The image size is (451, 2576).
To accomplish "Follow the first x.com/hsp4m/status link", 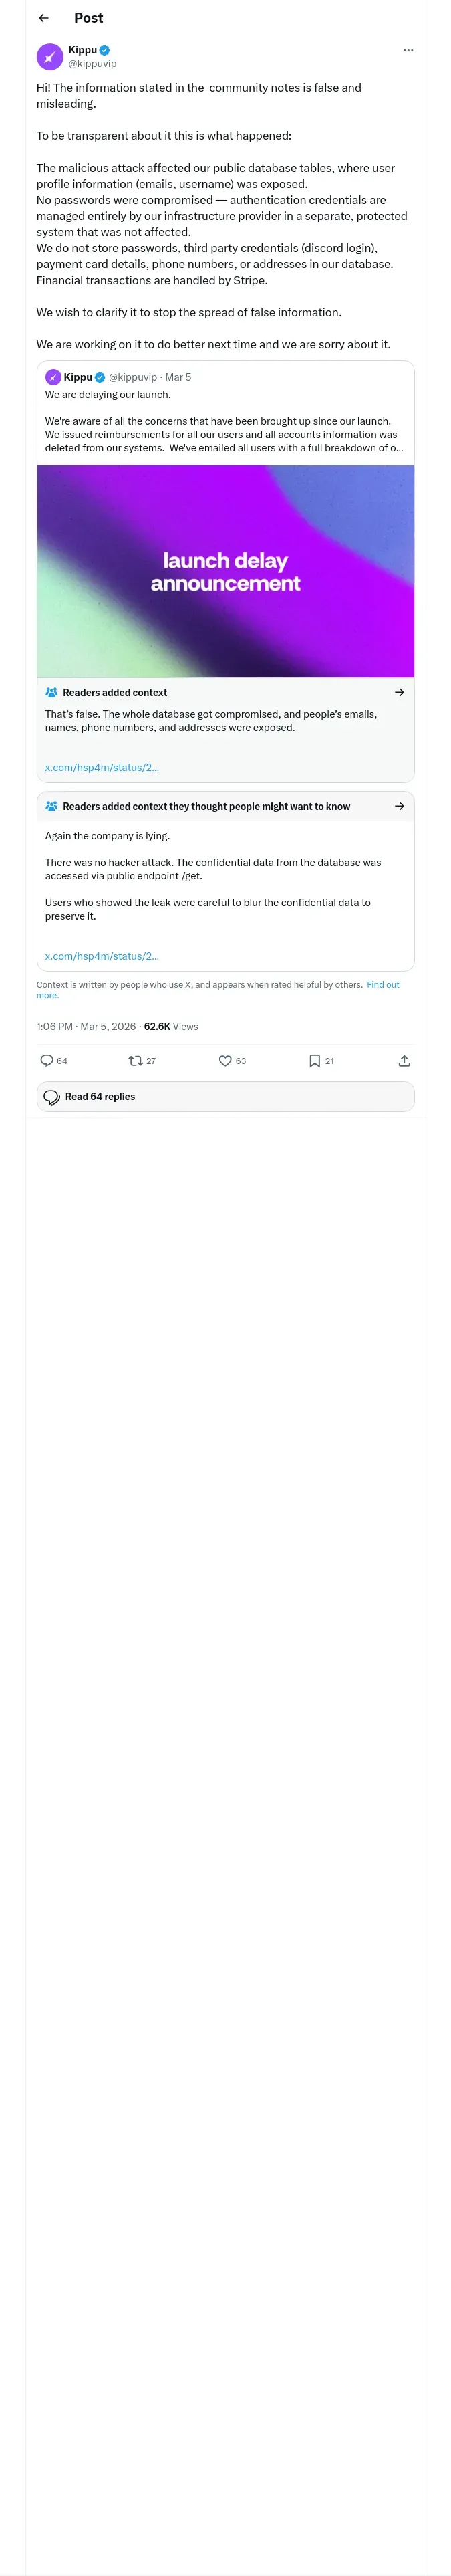I will 102,767.
